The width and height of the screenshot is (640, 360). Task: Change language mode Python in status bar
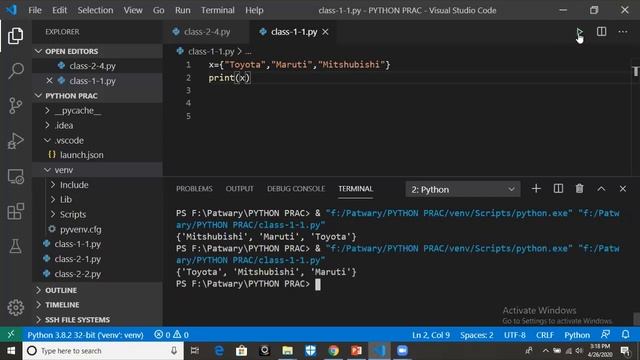pos(577,335)
